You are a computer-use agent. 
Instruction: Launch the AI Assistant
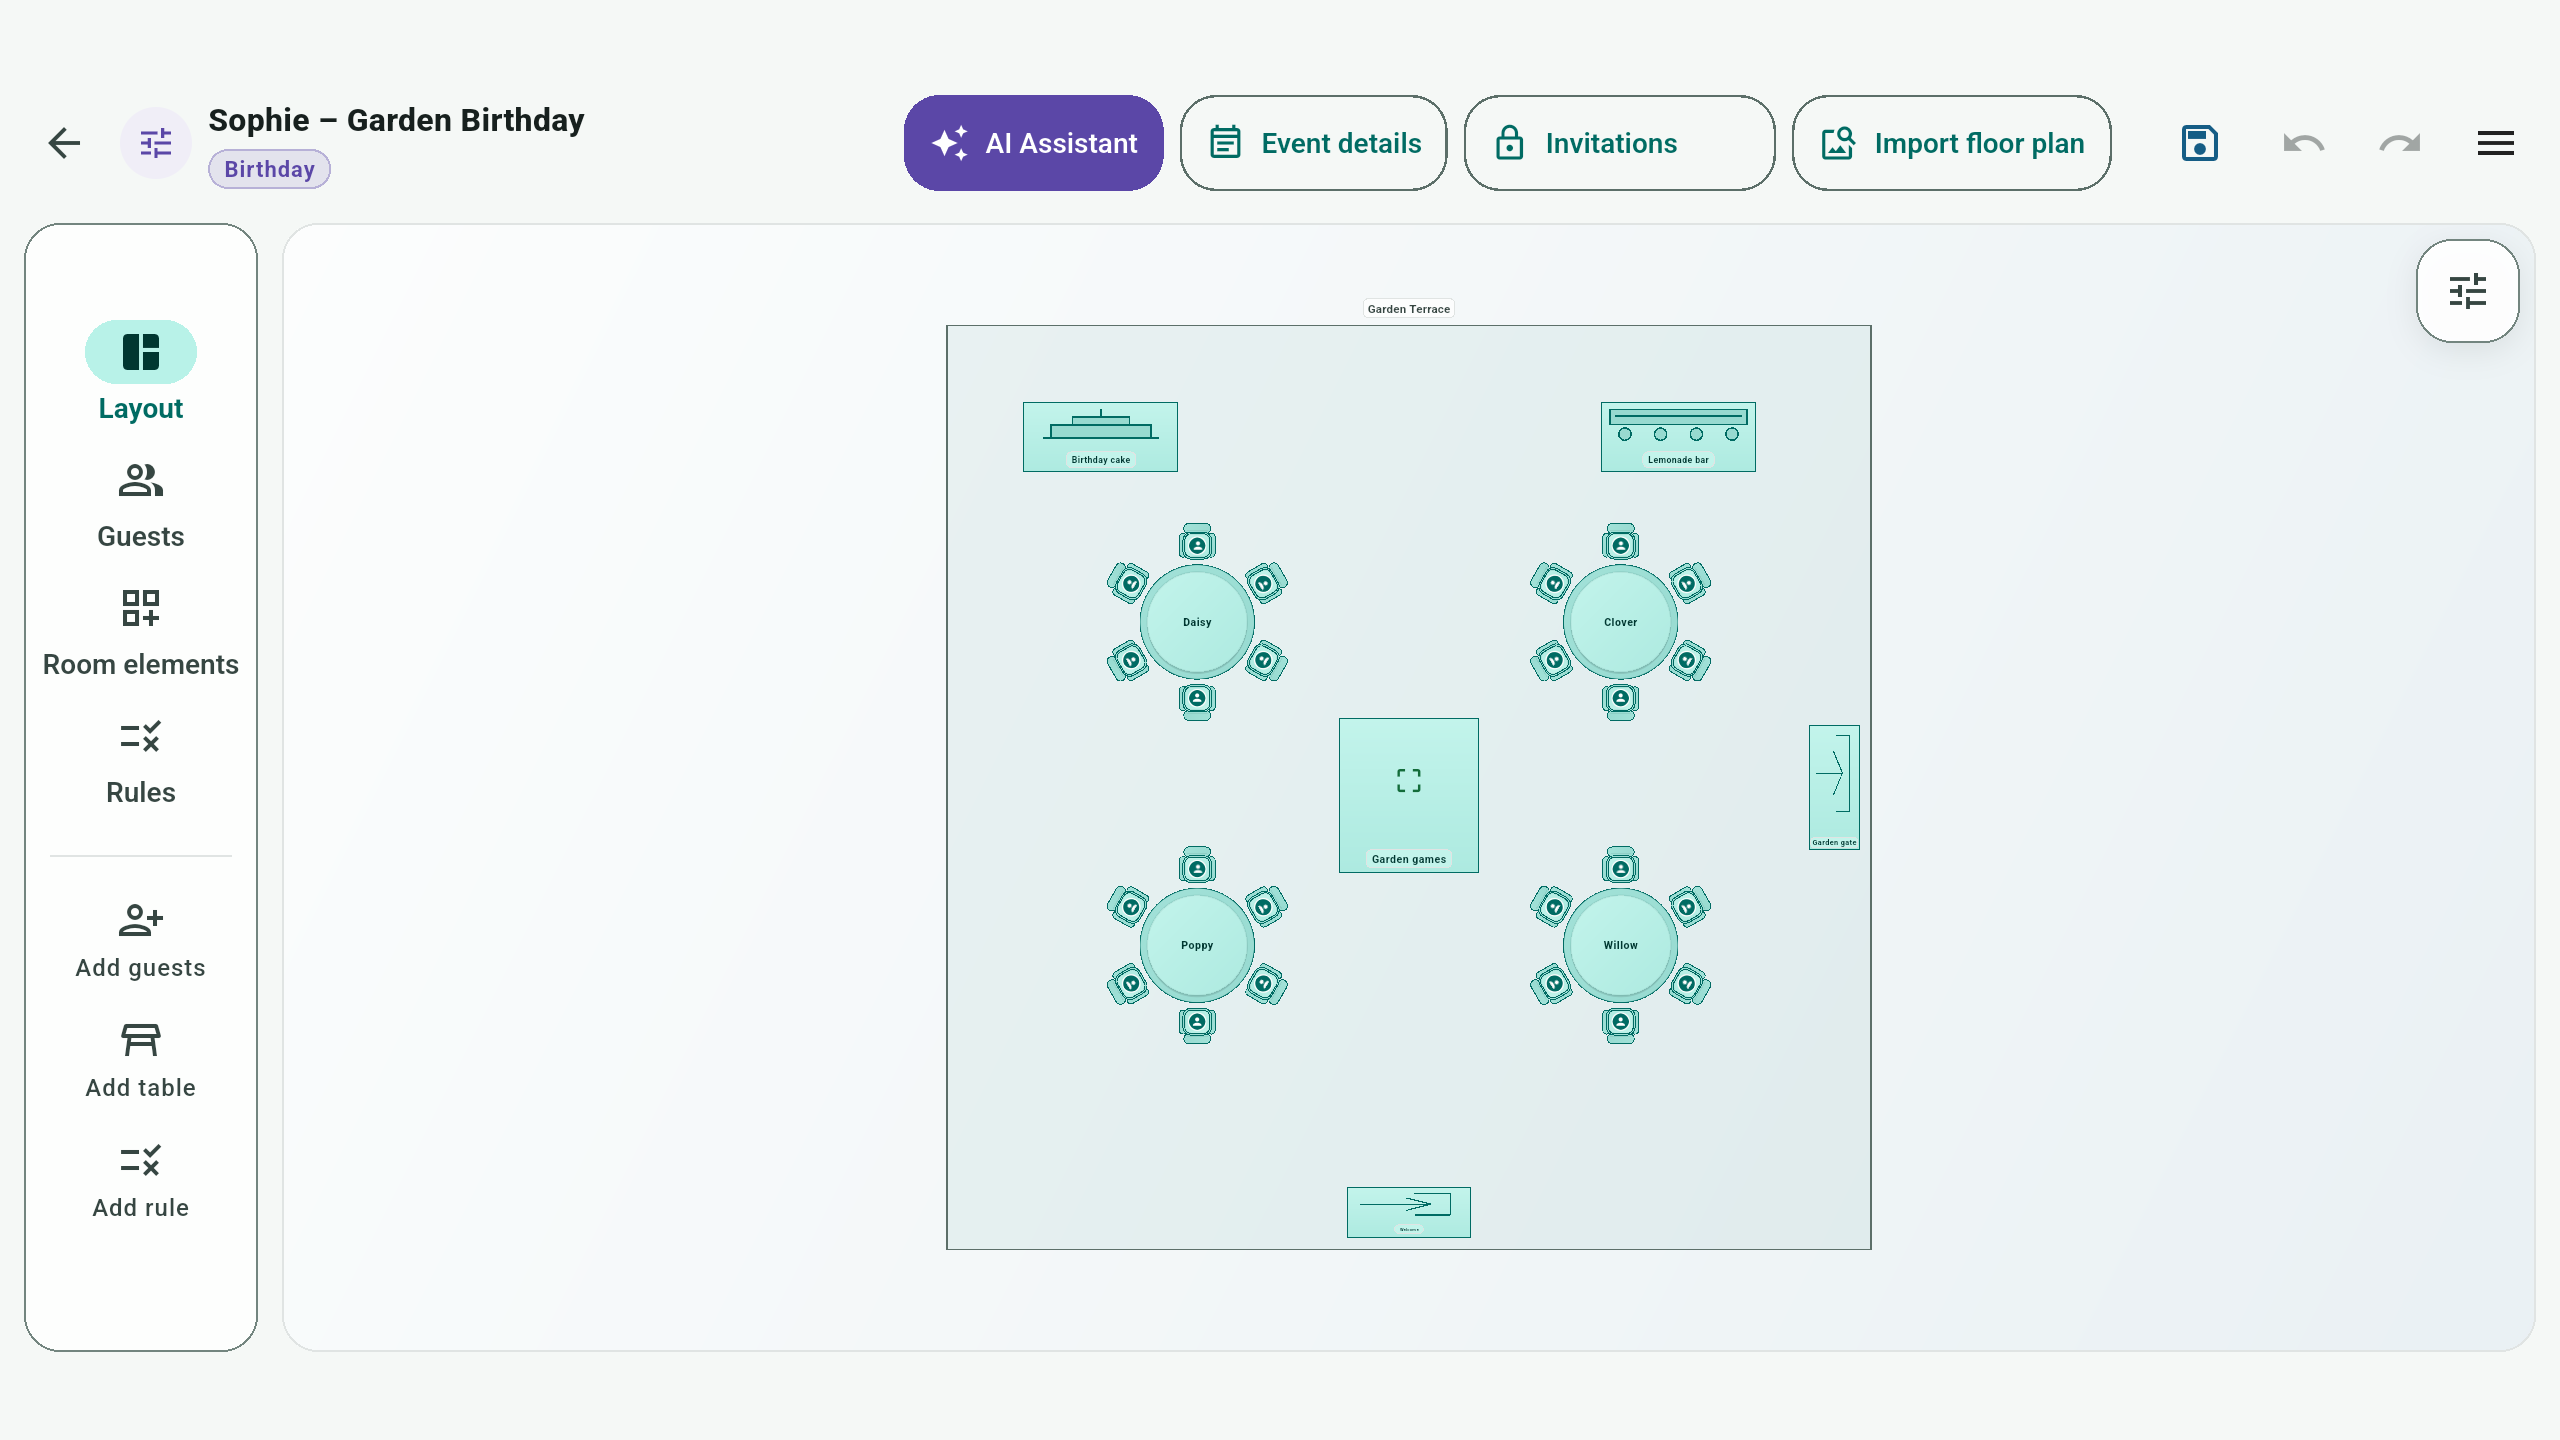[x=1034, y=143]
